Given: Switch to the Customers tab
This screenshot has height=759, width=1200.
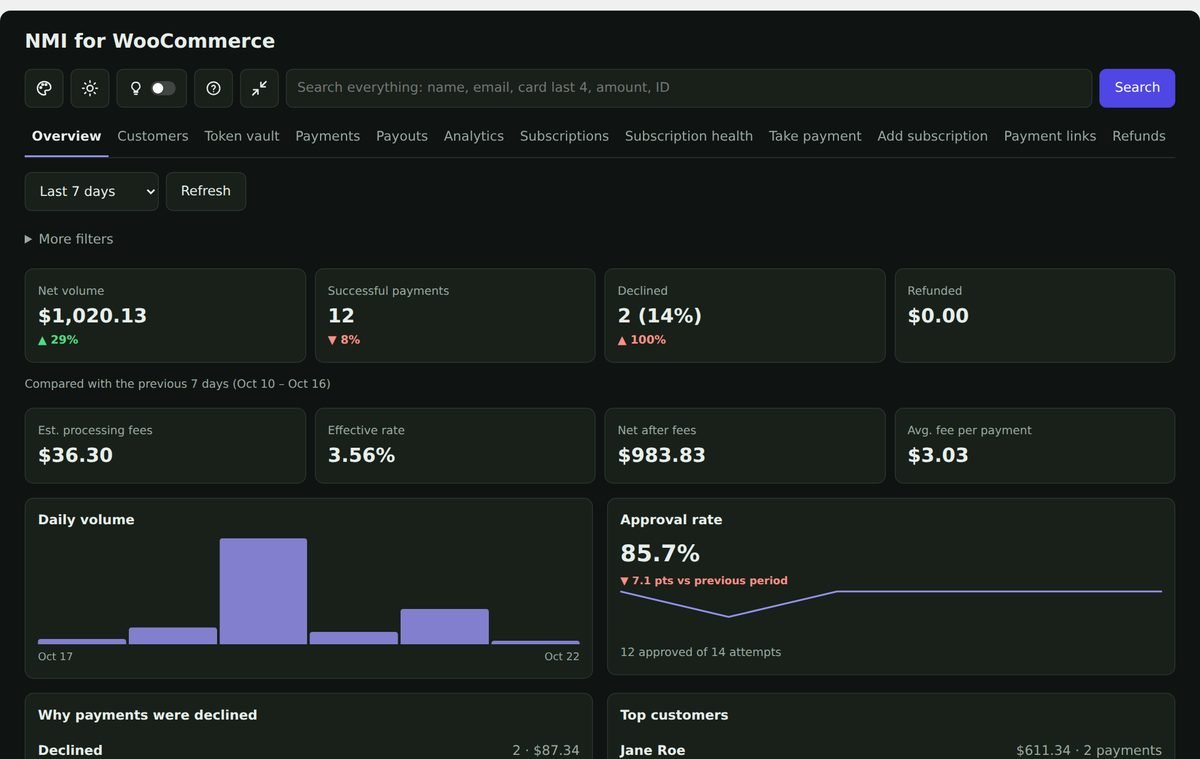Looking at the screenshot, I should coord(153,136).
